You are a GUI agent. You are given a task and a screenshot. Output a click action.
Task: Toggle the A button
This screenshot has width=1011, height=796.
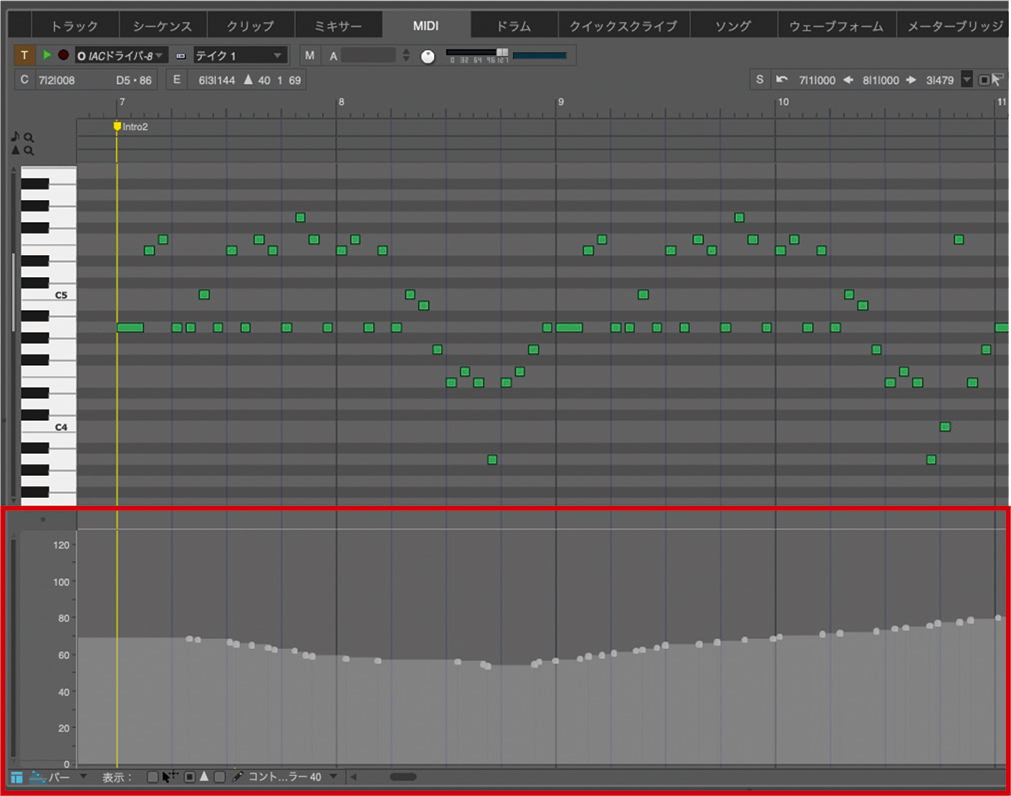tap(333, 56)
